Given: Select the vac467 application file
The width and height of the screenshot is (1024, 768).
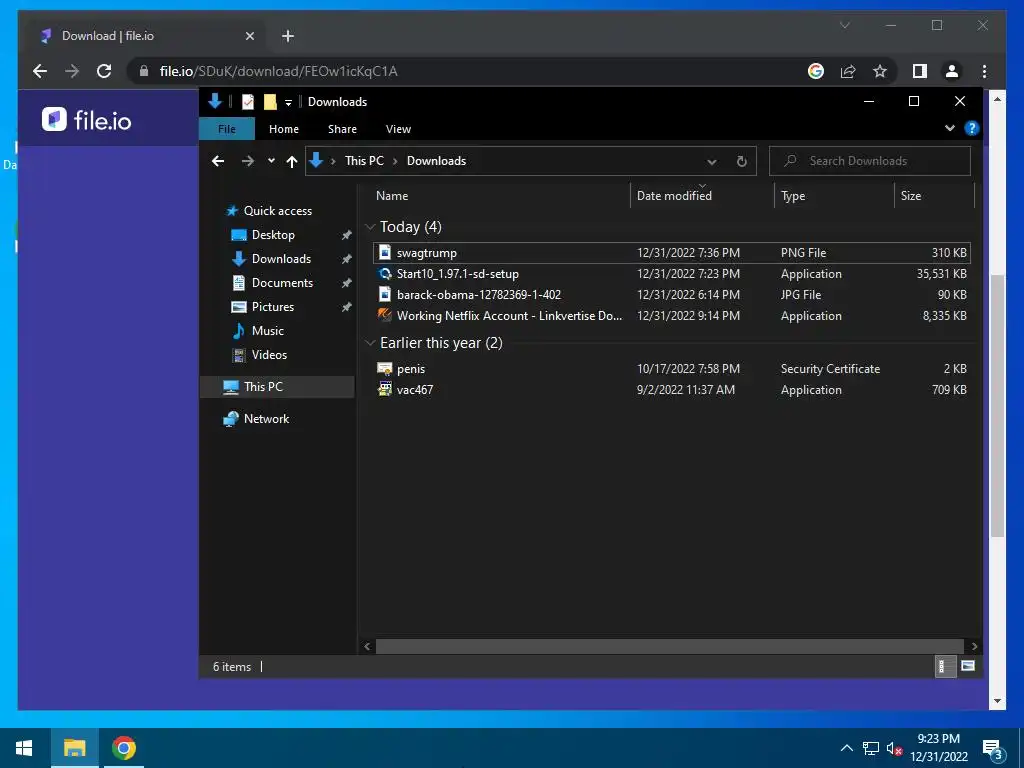Looking at the screenshot, I should tap(672, 390).
